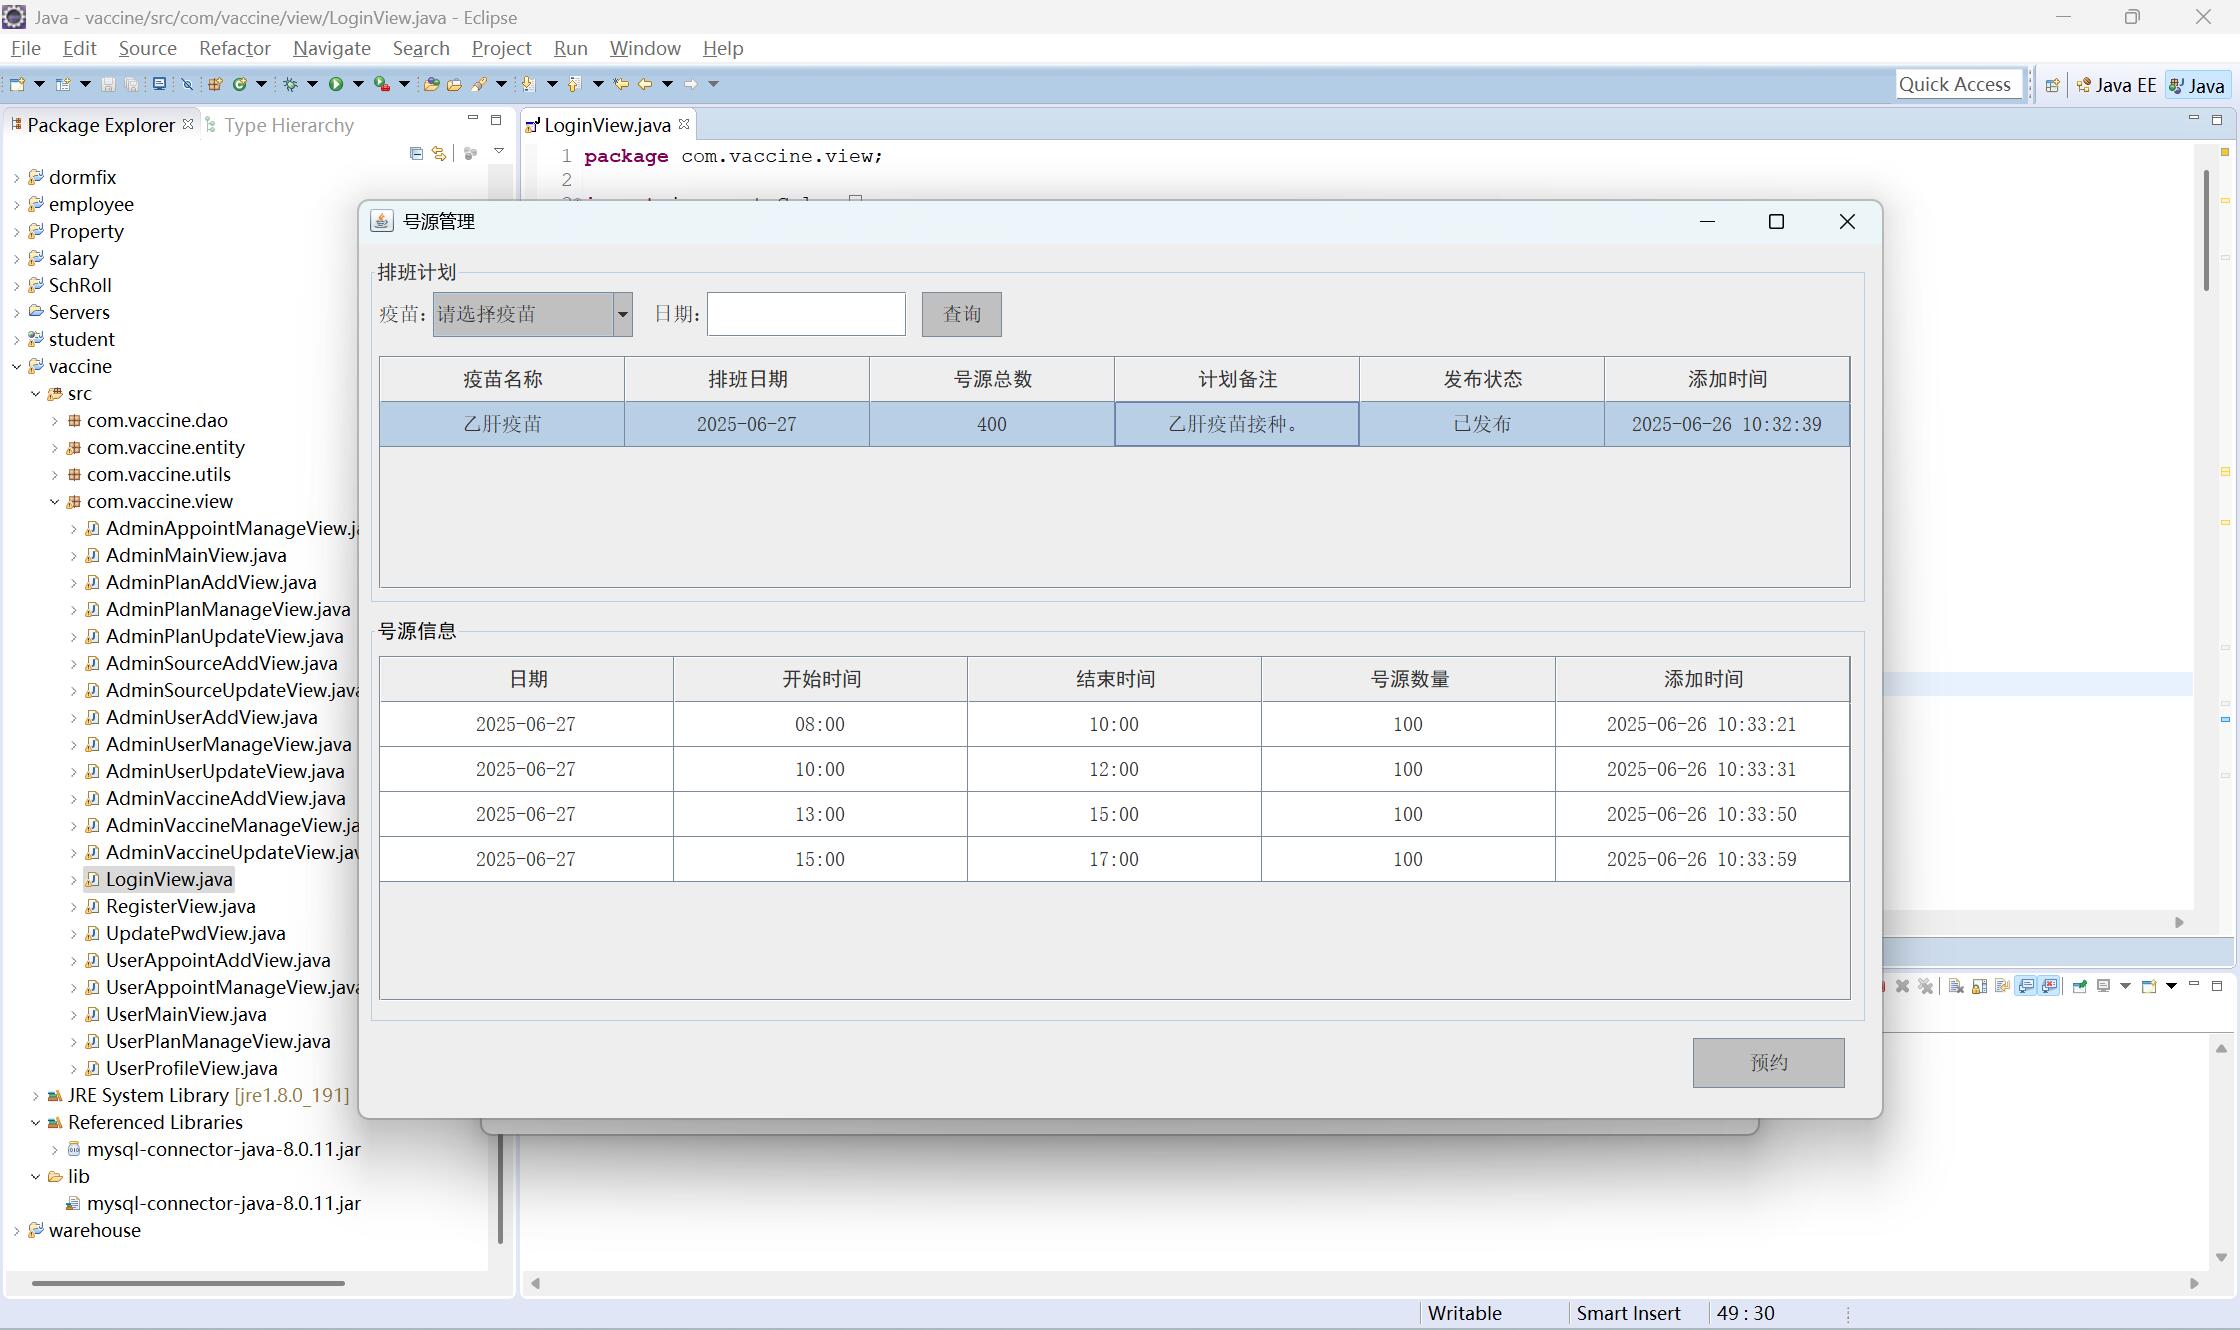Viewport: 2240px width, 1330px height.
Task: Click Collapse All in Package Explorer
Action: point(416,153)
